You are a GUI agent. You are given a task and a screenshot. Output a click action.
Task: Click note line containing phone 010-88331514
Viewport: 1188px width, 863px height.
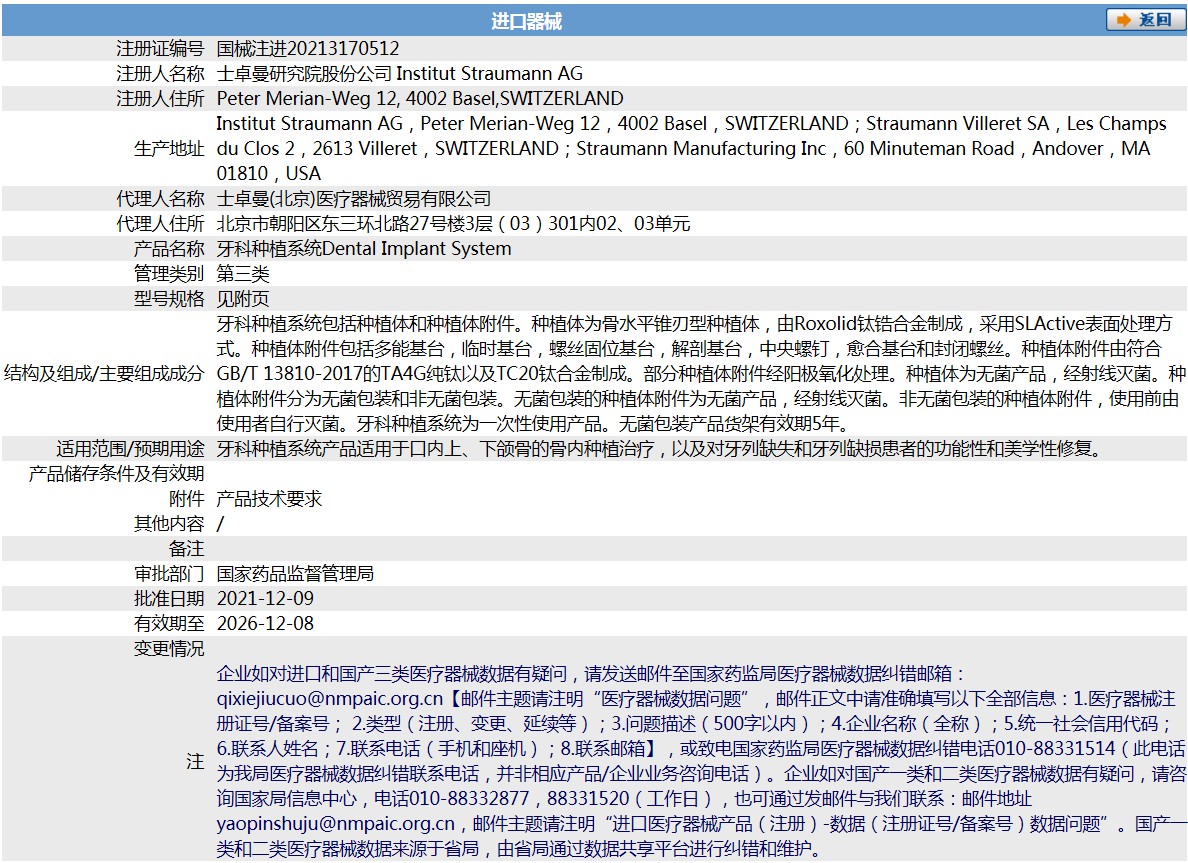[701, 749]
